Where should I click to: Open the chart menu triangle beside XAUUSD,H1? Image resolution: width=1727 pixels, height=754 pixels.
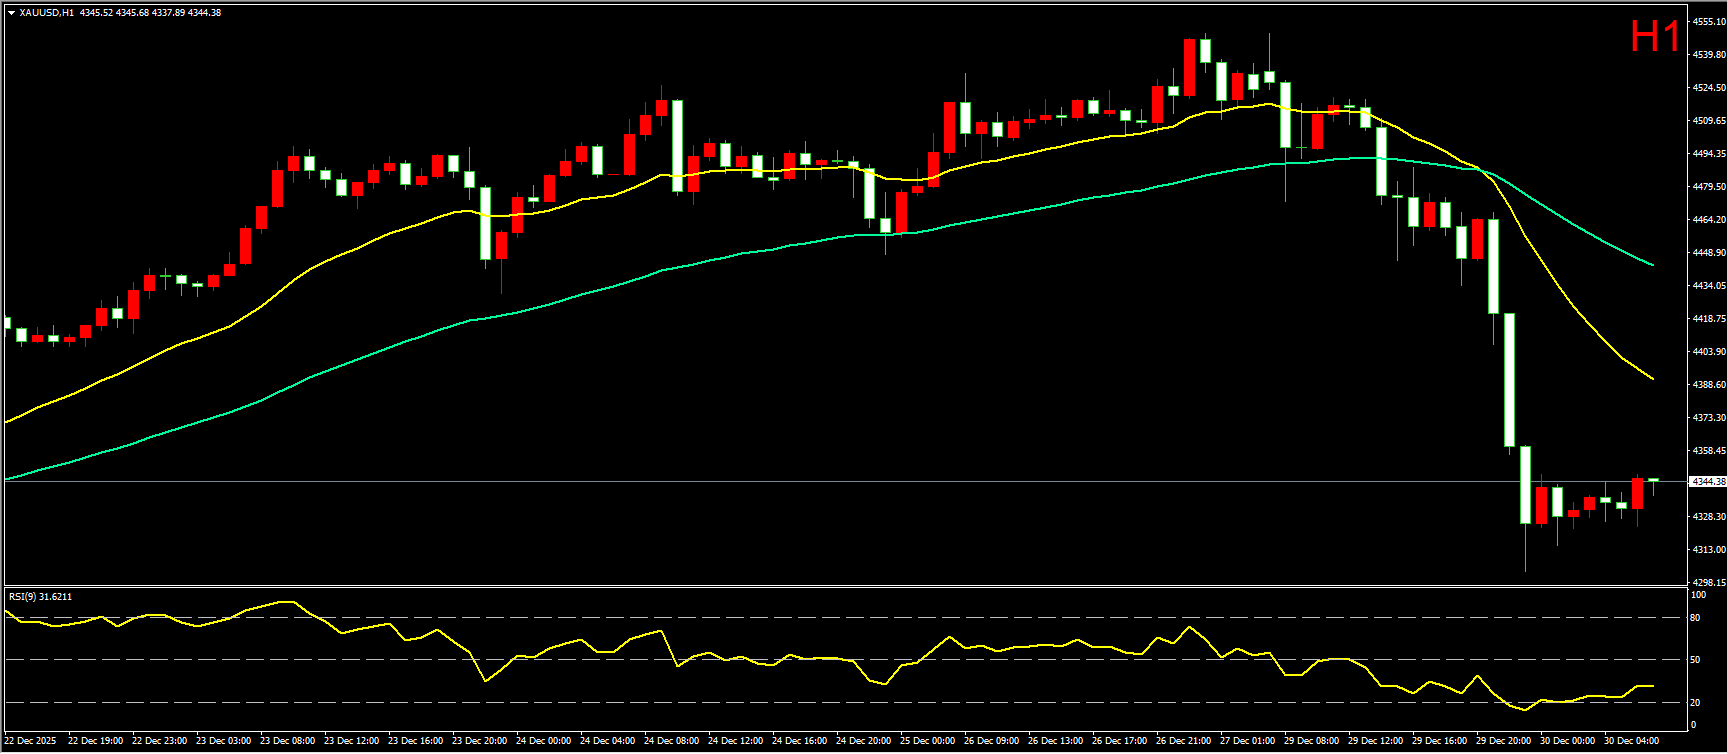click(x=11, y=13)
